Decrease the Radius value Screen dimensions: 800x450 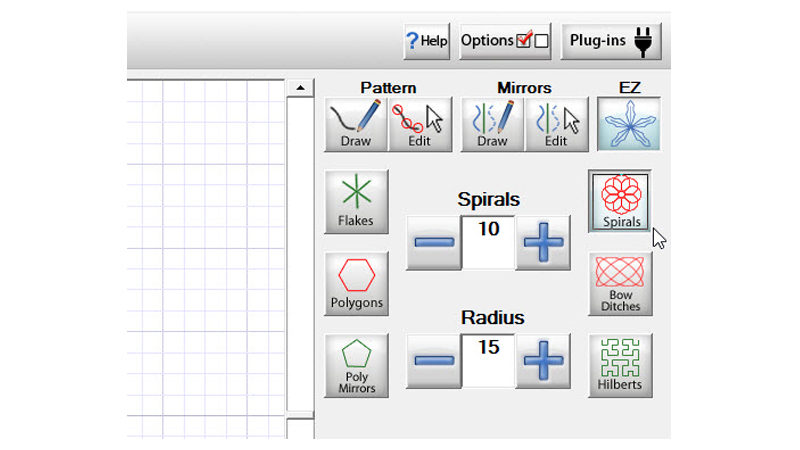433,361
